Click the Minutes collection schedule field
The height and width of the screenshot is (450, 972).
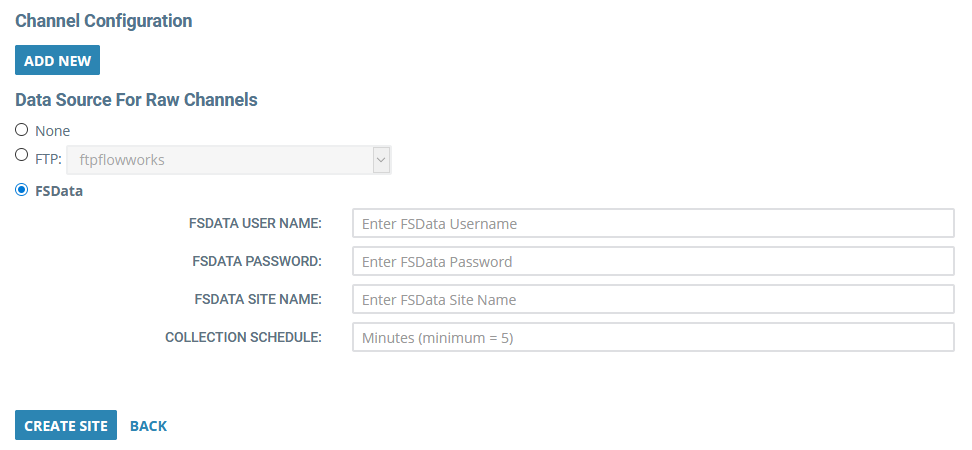click(653, 337)
